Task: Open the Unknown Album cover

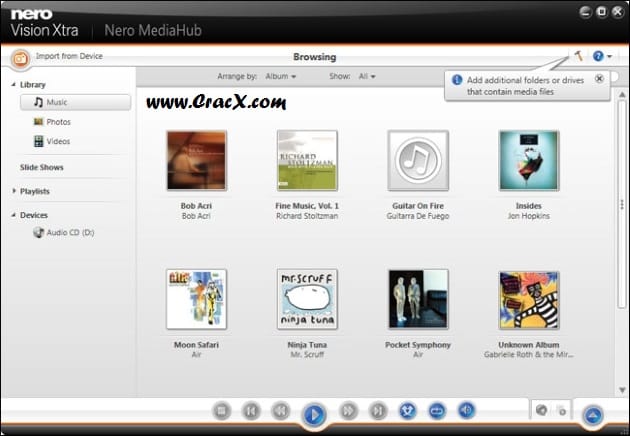Action: 529,300
